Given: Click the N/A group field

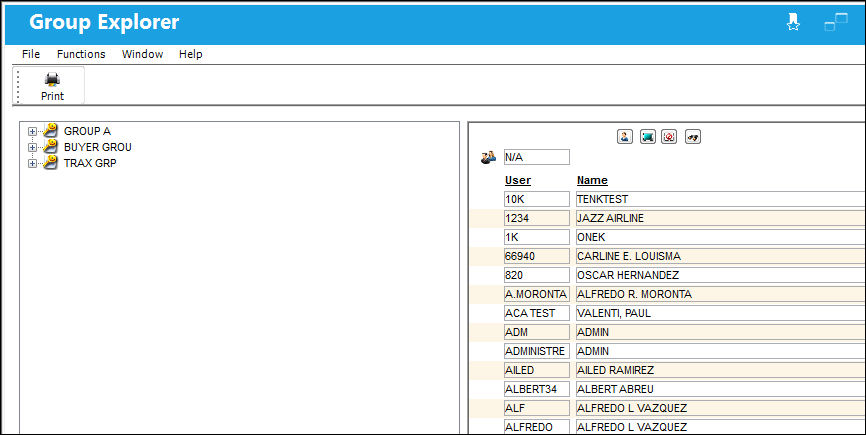Looking at the screenshot, I should [536, 157].
